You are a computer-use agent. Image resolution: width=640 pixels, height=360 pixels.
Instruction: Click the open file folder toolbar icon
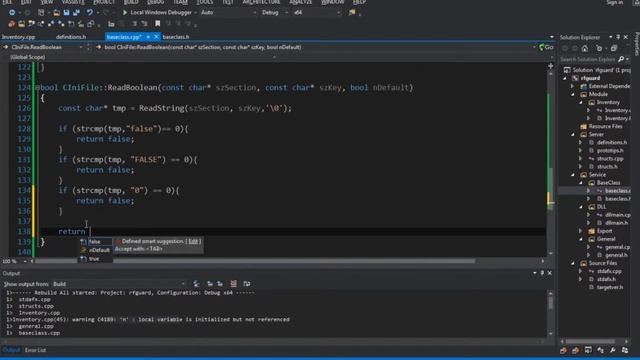[56, 13]
